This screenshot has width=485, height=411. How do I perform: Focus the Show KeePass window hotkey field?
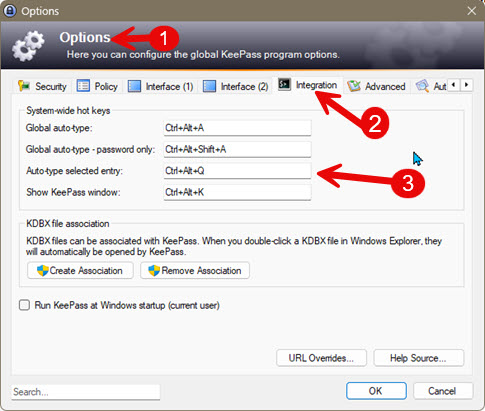(x=237, y=192)
